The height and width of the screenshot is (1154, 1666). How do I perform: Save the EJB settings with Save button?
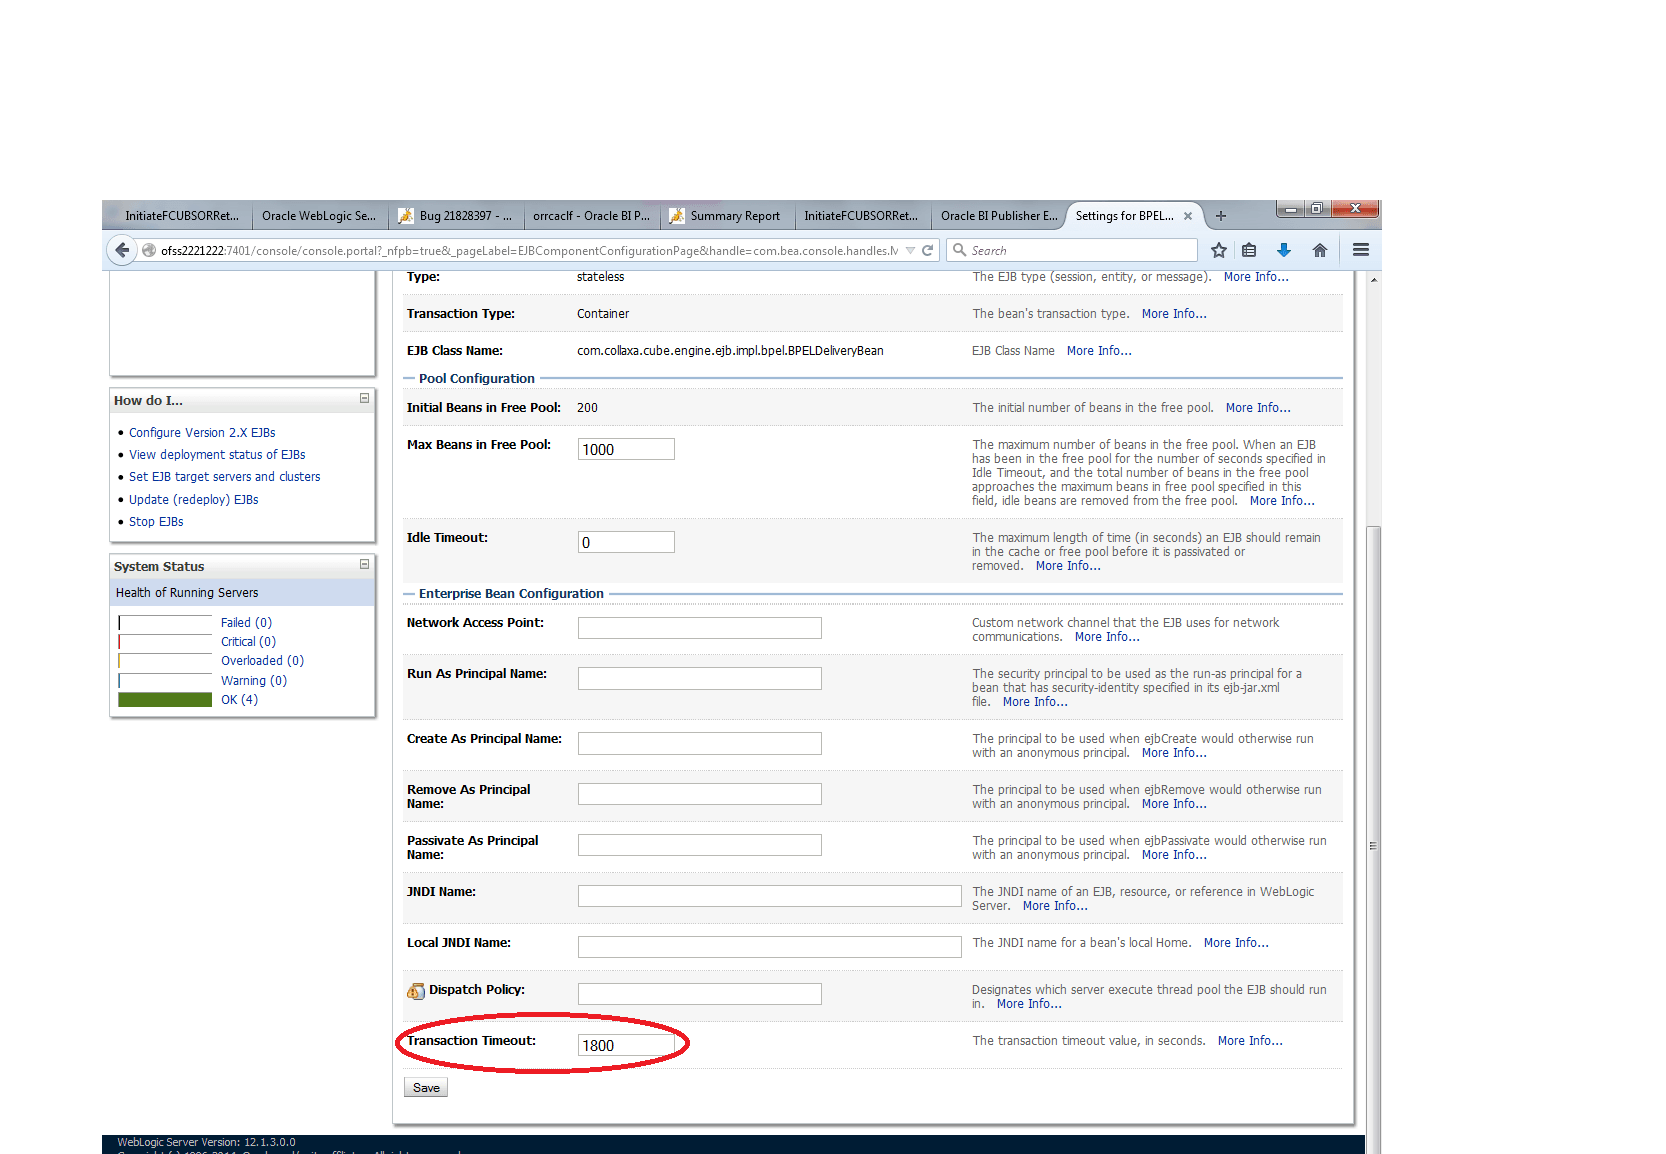coord(426,1088)
